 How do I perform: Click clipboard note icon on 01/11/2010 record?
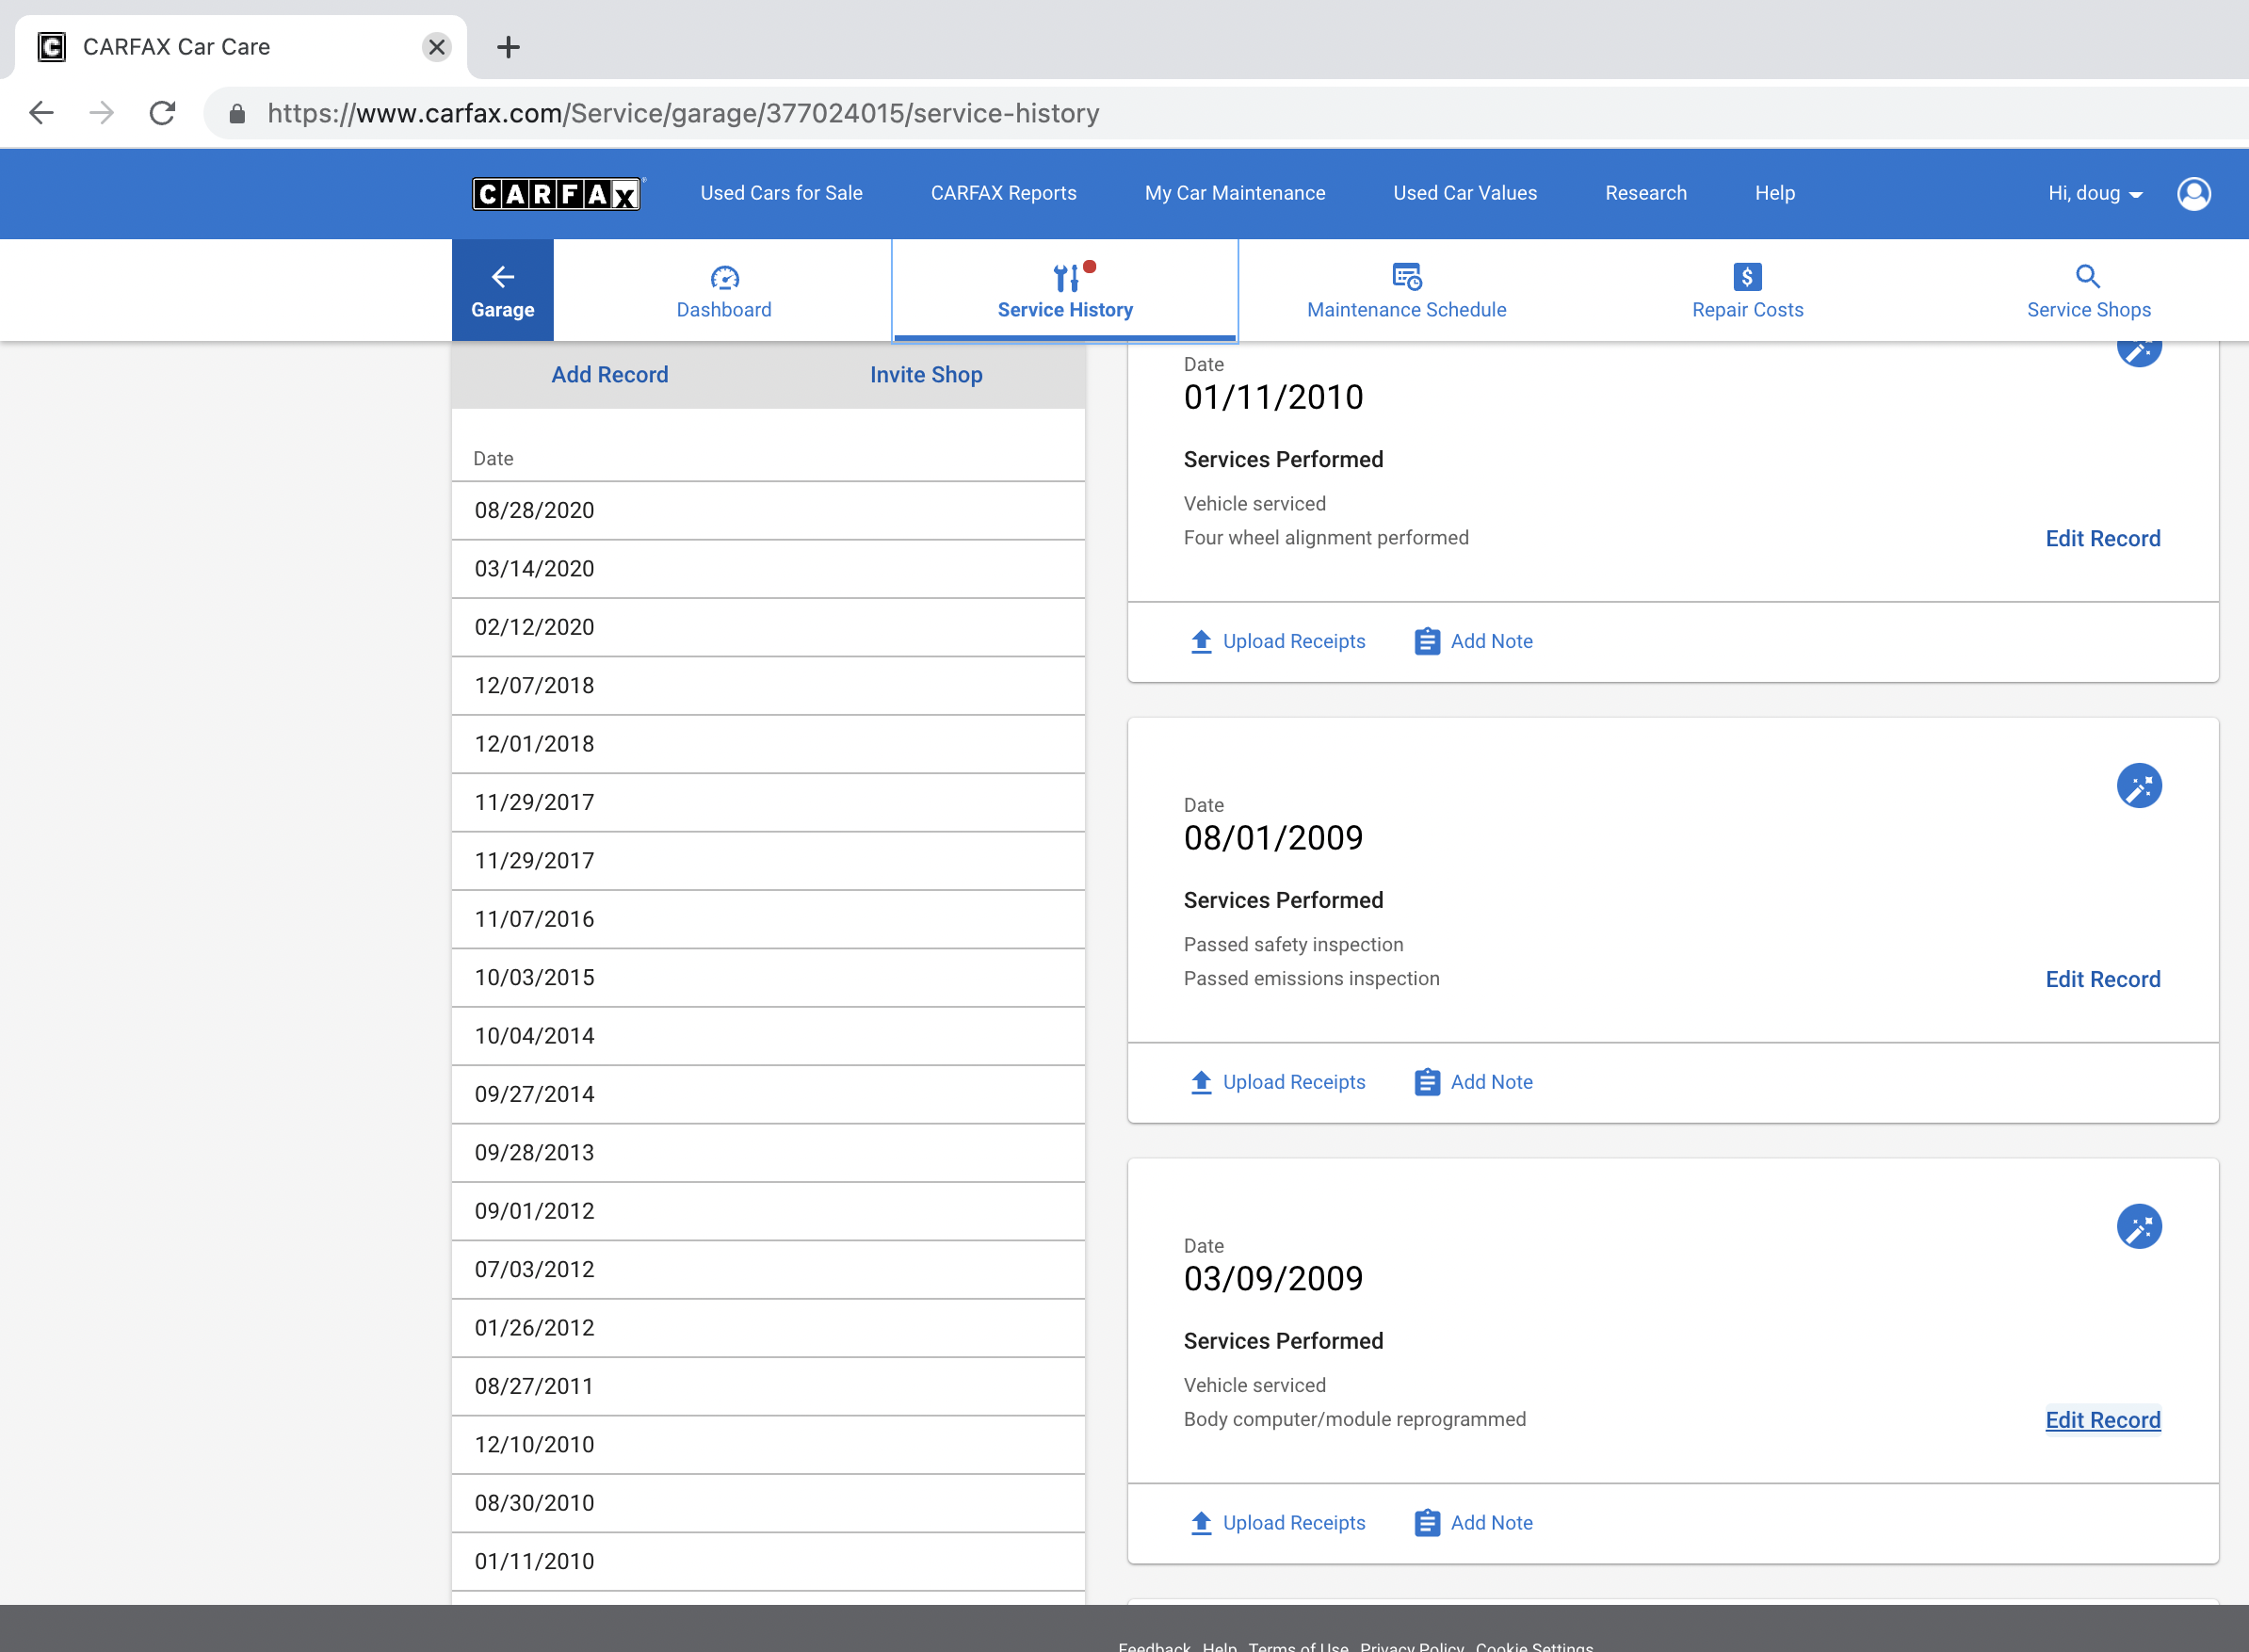click(x=1427, y=641)
